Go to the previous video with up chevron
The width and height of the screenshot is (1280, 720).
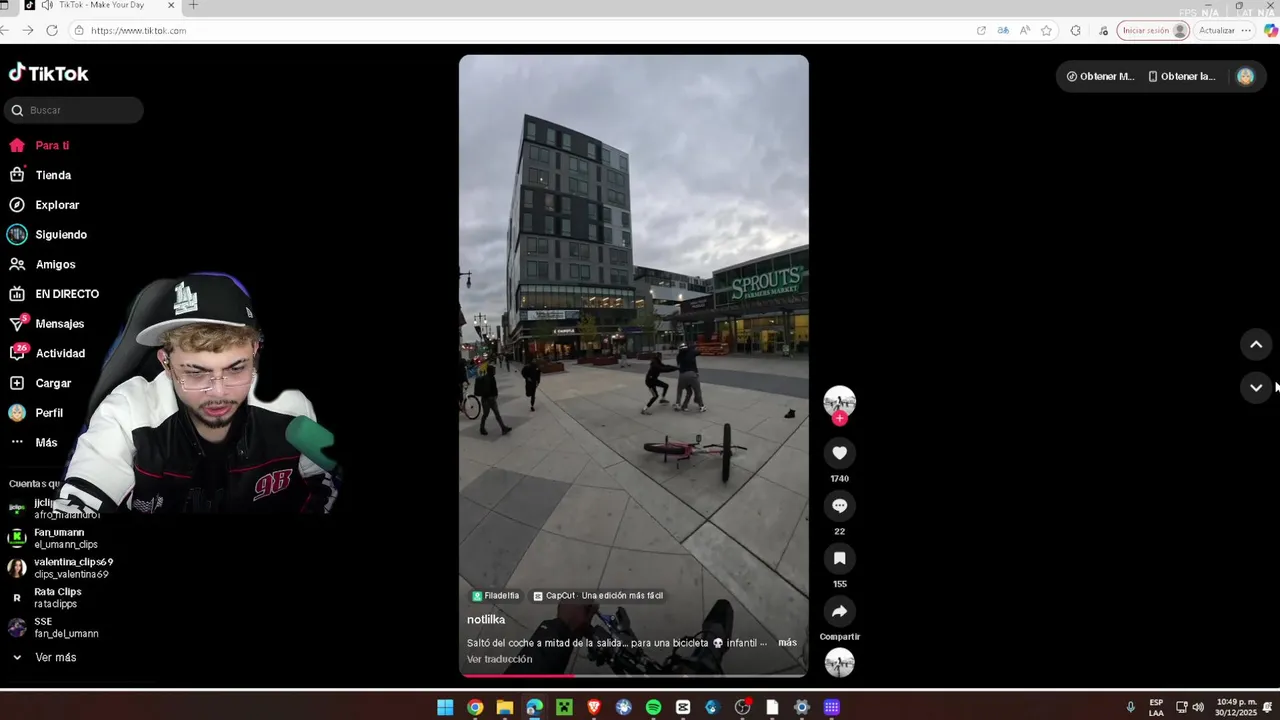point(1256,345)
